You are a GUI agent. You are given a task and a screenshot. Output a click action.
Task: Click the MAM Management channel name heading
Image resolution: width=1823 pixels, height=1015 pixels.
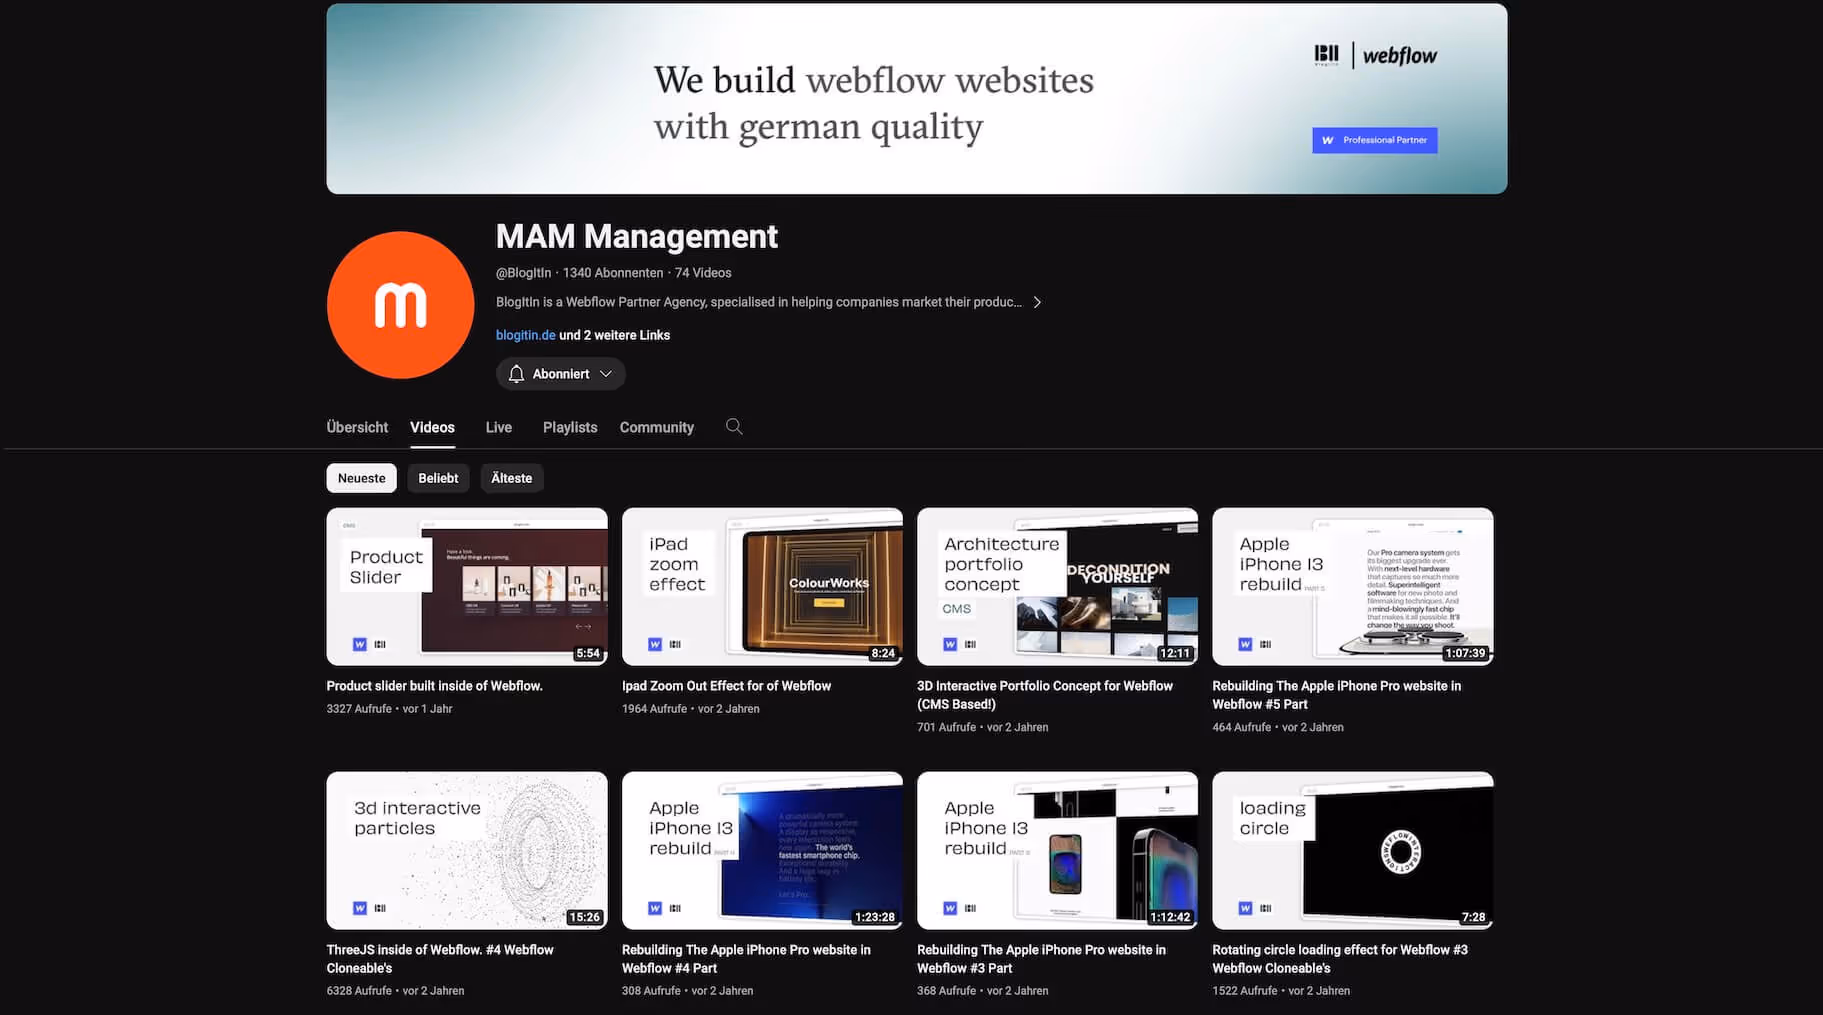click(637, 236)
